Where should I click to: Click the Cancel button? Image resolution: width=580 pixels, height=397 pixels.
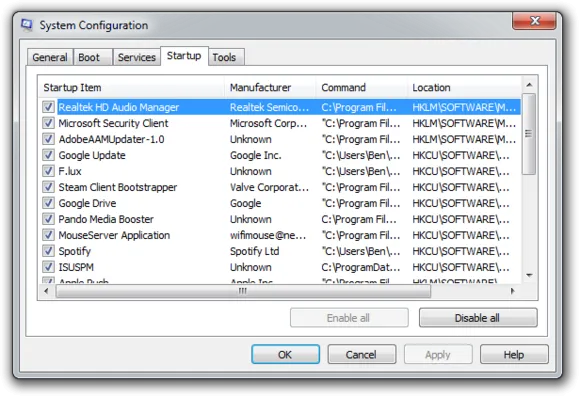tap(361, 354)
